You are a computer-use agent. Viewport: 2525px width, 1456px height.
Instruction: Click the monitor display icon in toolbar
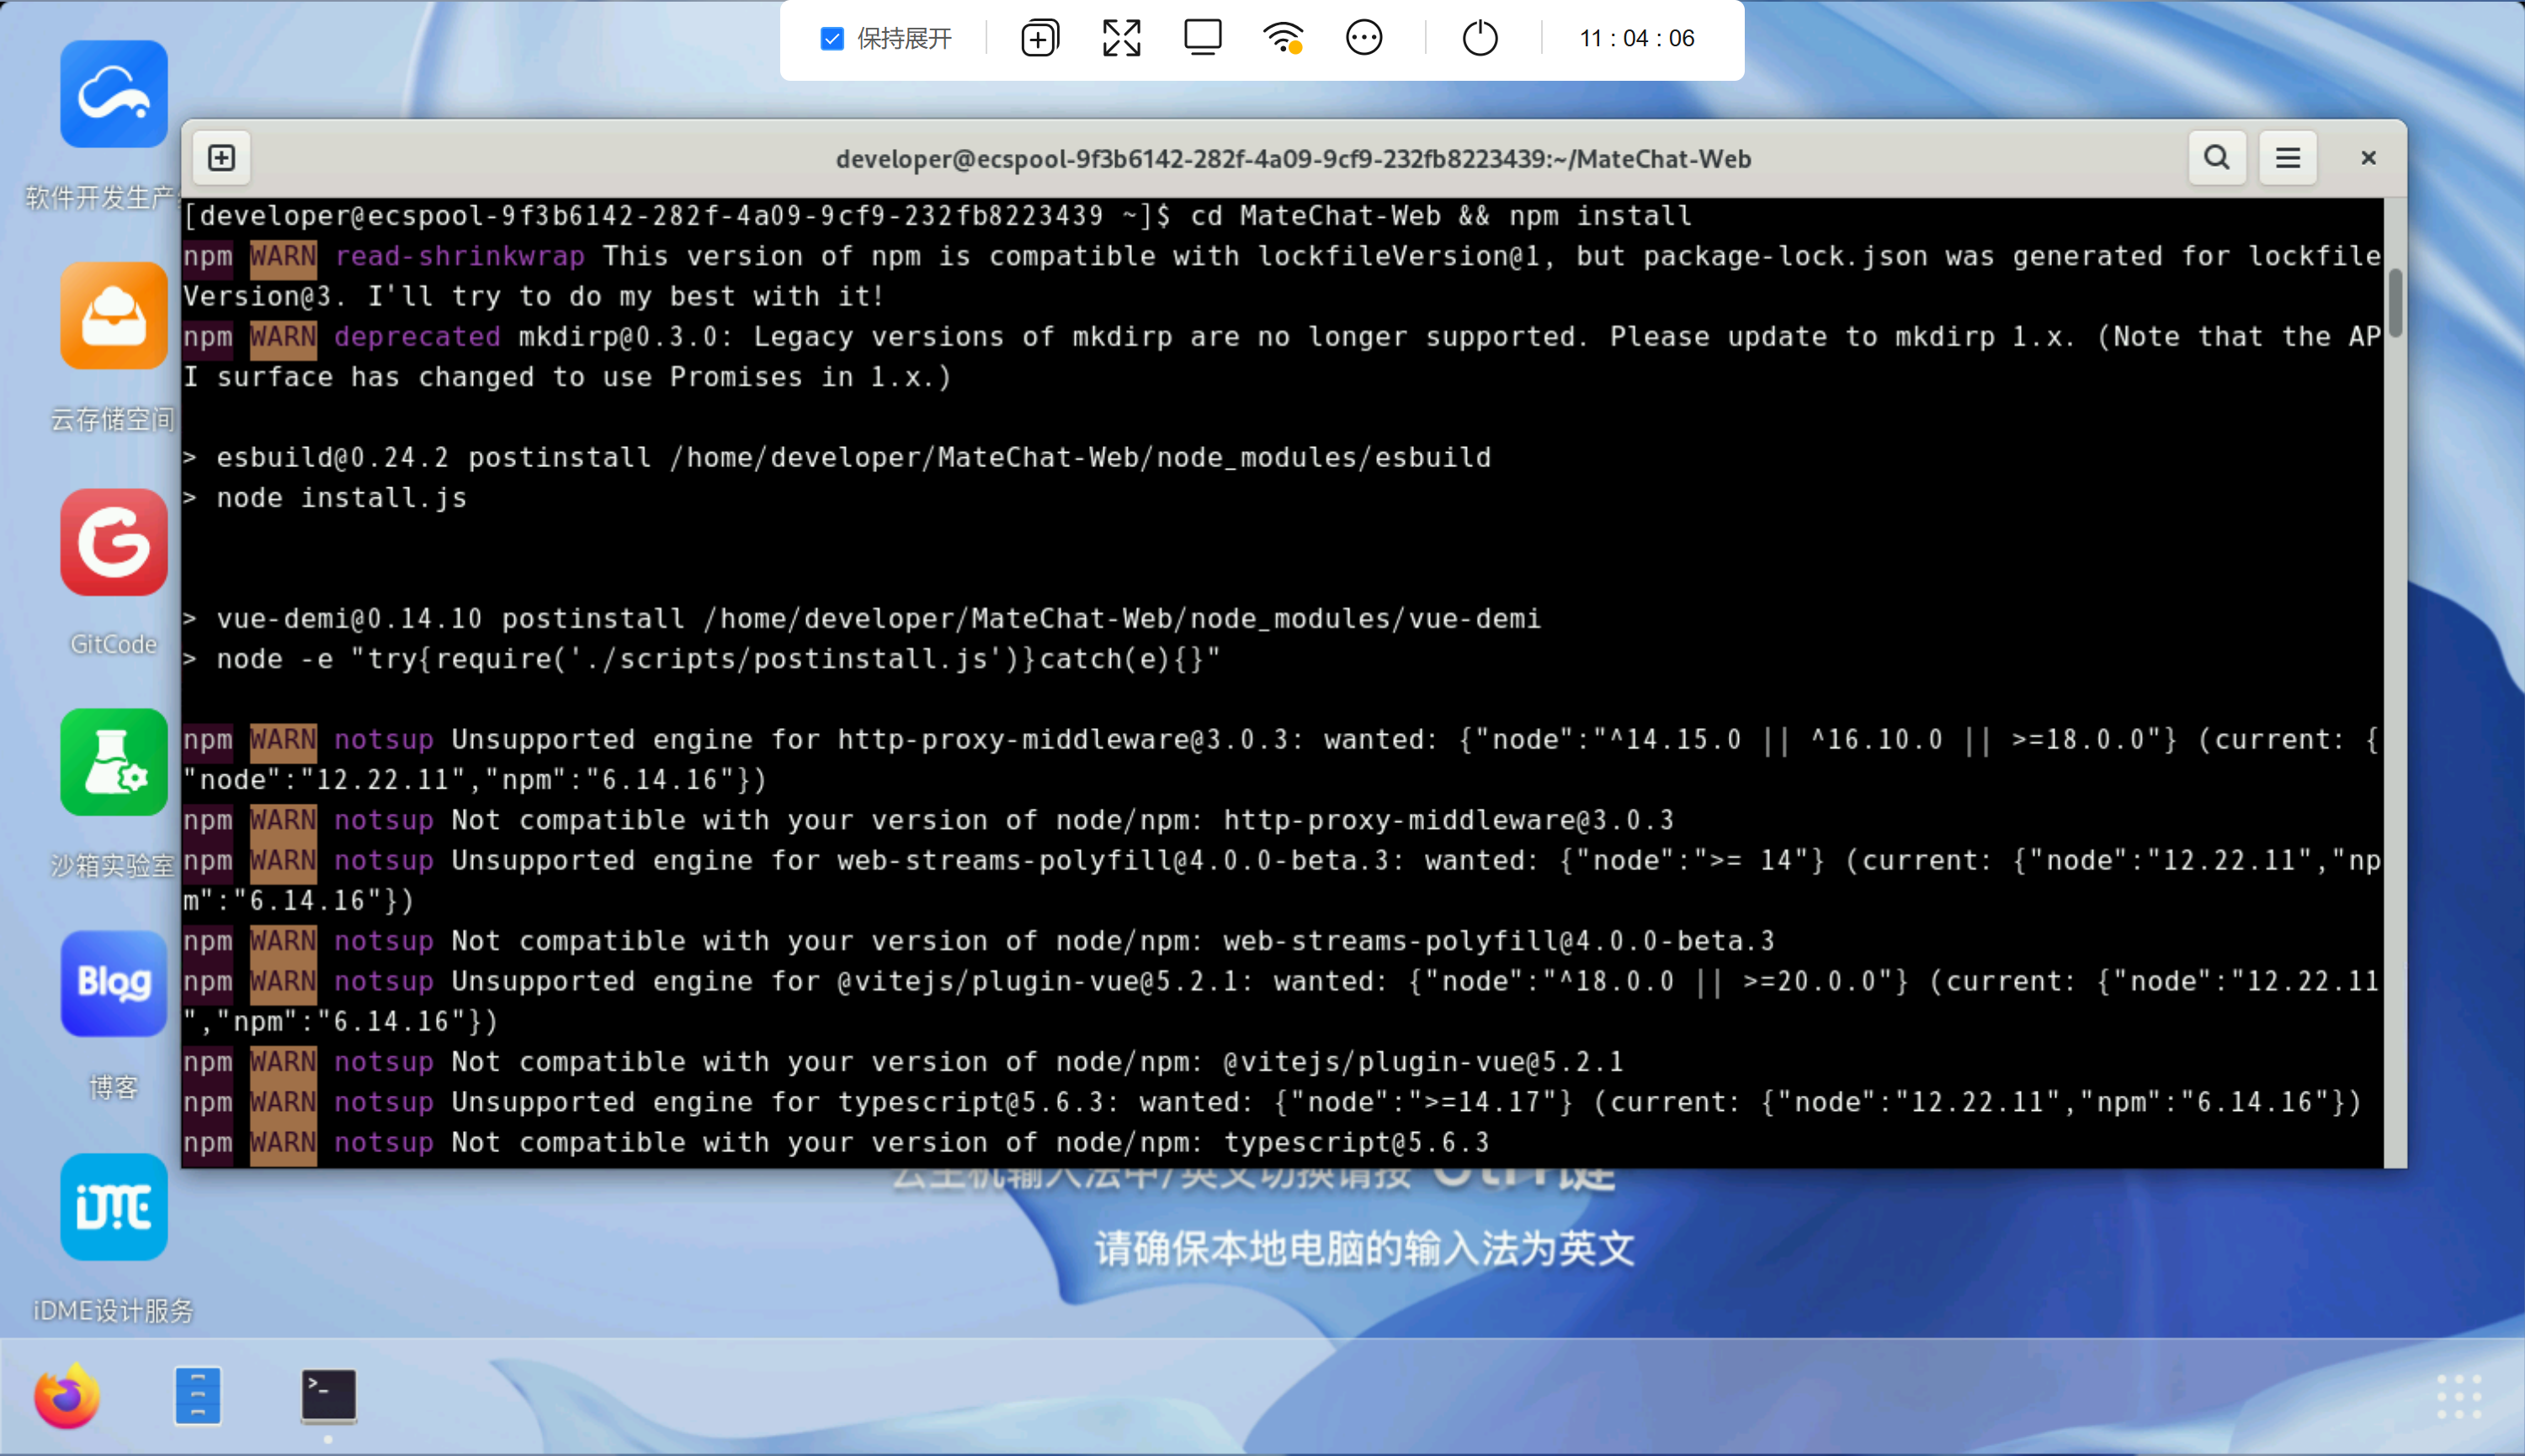(1202, 39)
